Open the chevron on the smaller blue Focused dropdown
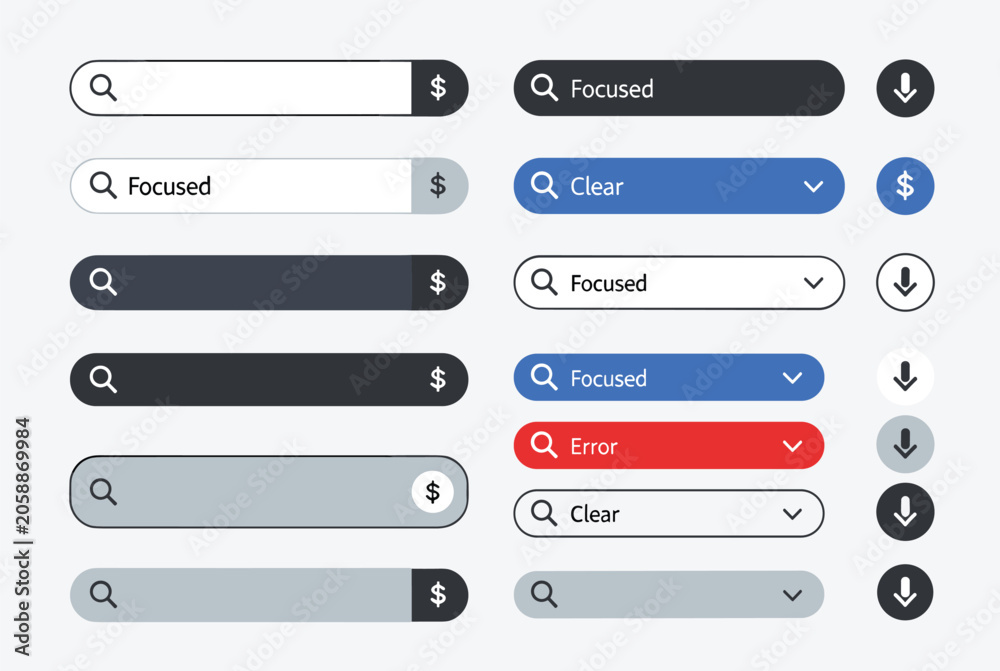Image resolution: width=1000 pixels, height=671 pixels. (792, 378)
